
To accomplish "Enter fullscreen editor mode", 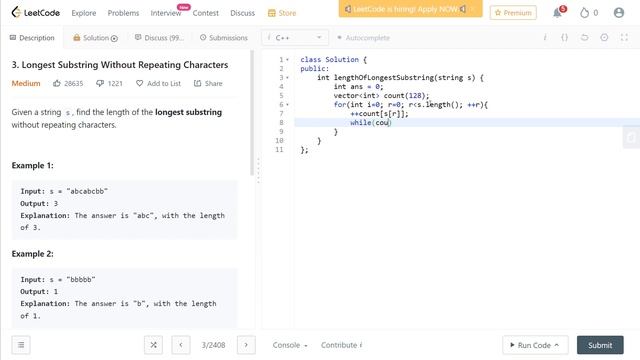I will (x=624, y=38).
